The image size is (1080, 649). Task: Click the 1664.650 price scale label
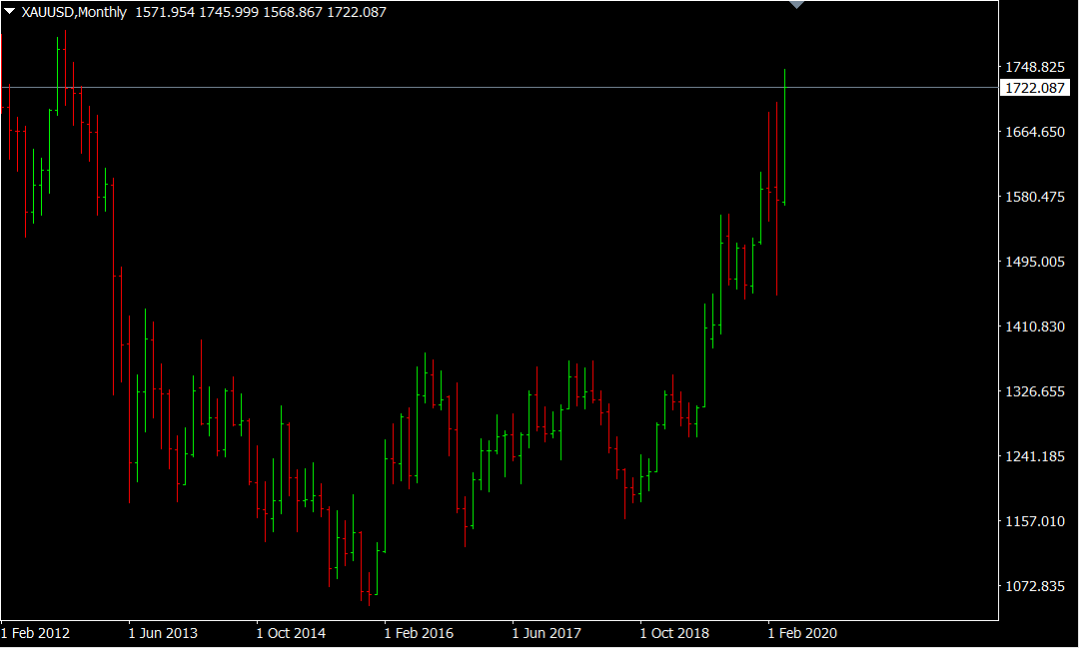click(1035, 132)
